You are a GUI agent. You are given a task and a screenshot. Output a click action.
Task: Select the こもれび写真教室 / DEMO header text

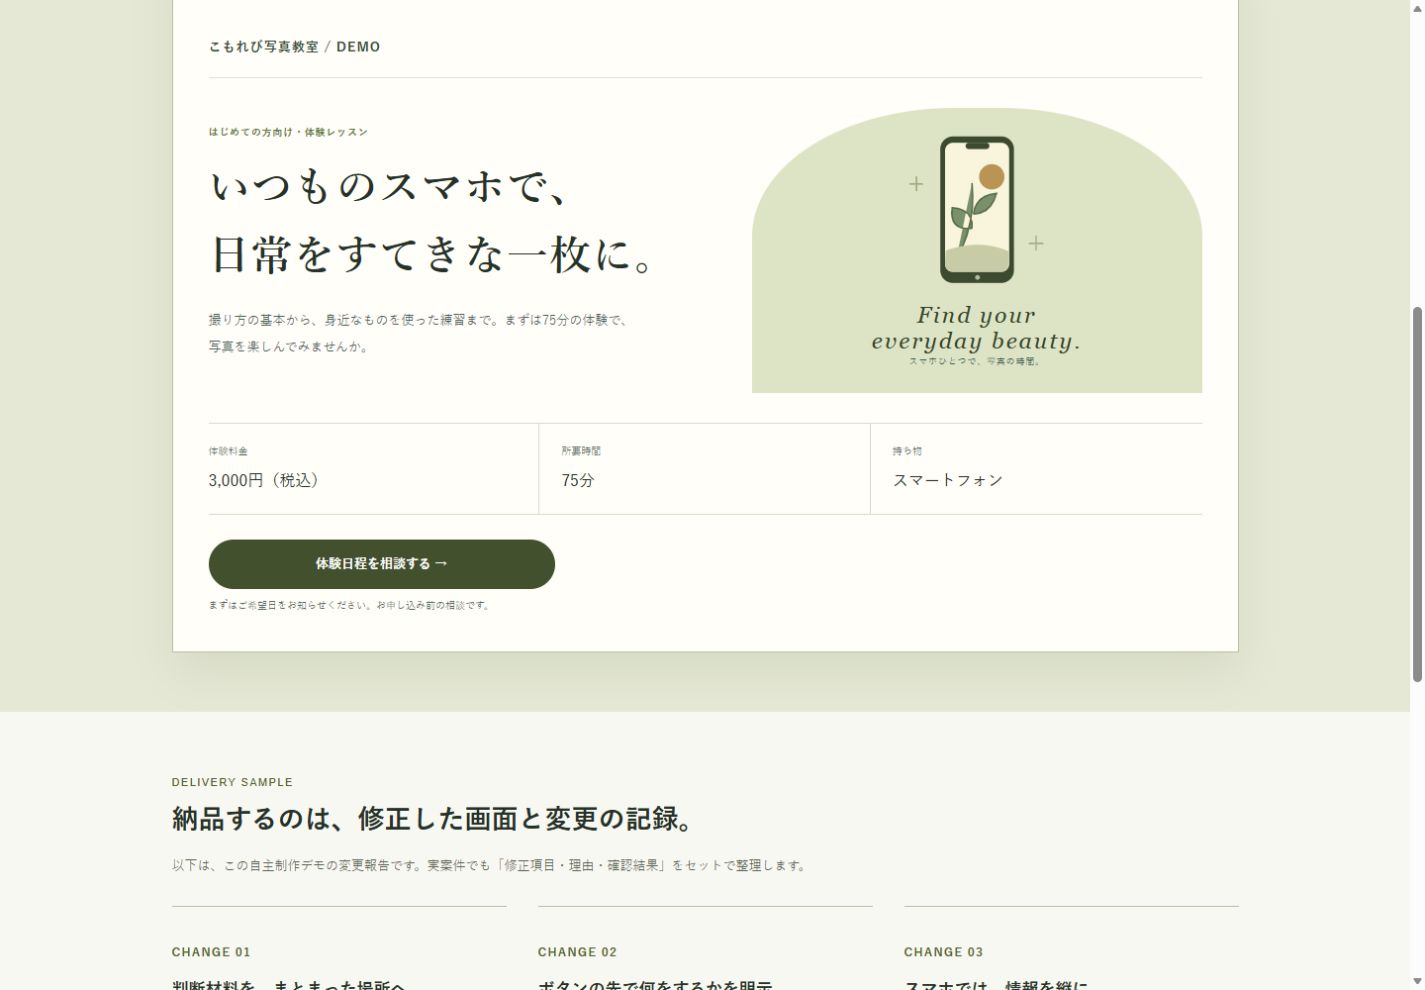[x=294, y=47]
